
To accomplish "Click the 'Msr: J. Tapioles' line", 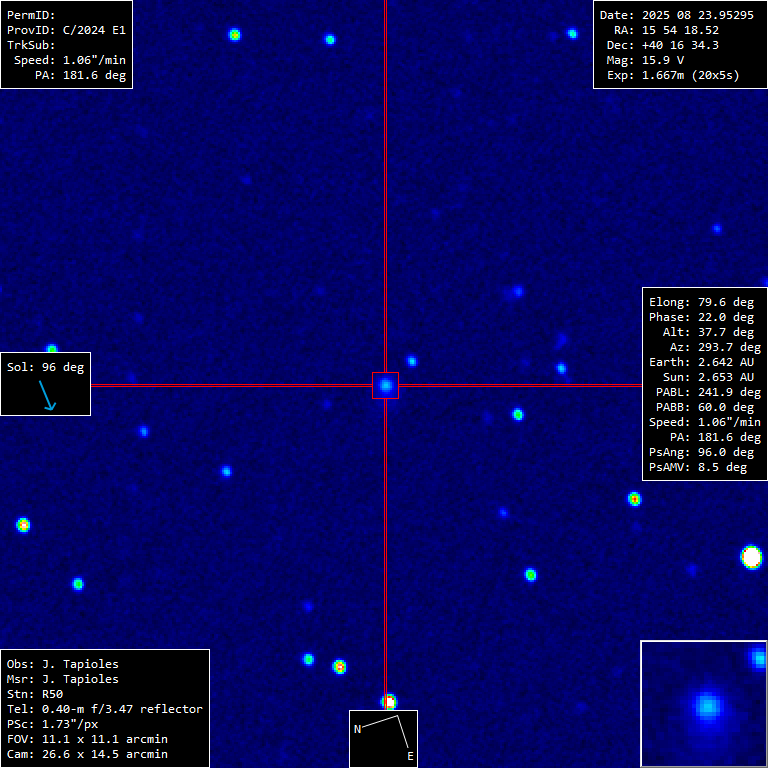I will 63,679.
